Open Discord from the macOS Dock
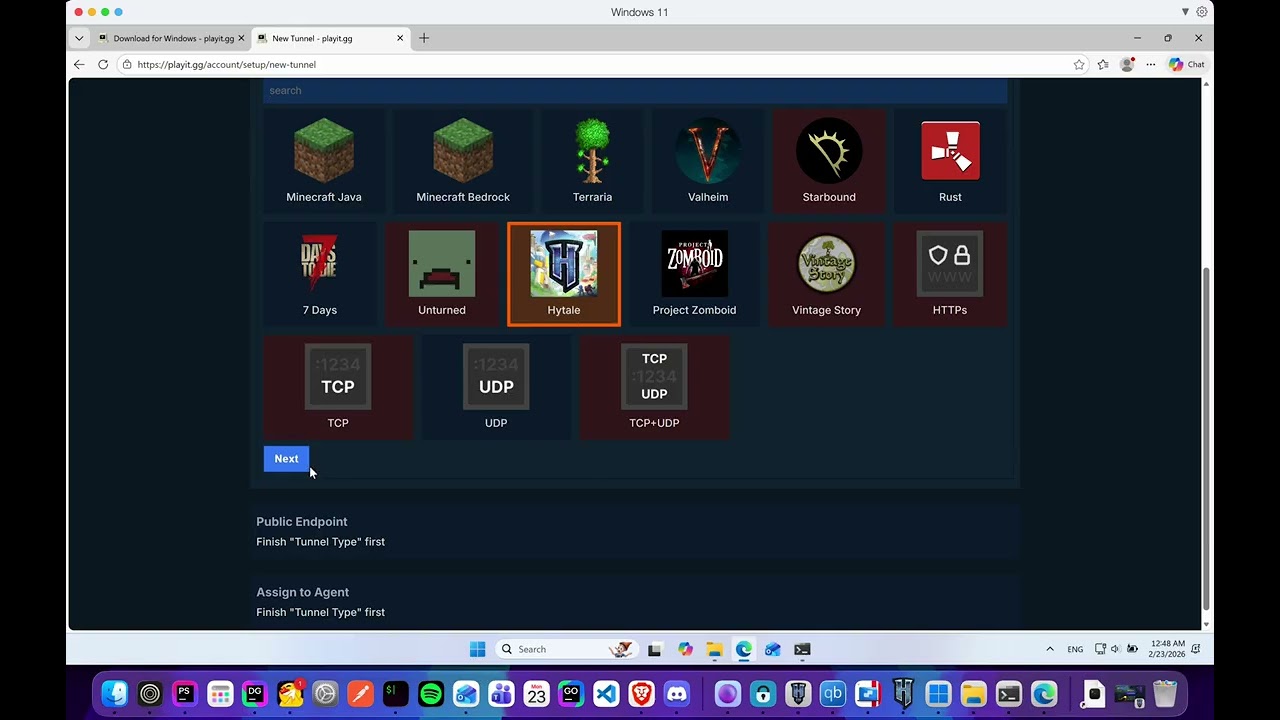Image resolution: width=1280 pixels, height=720 pixels. [x=677, y=693]
